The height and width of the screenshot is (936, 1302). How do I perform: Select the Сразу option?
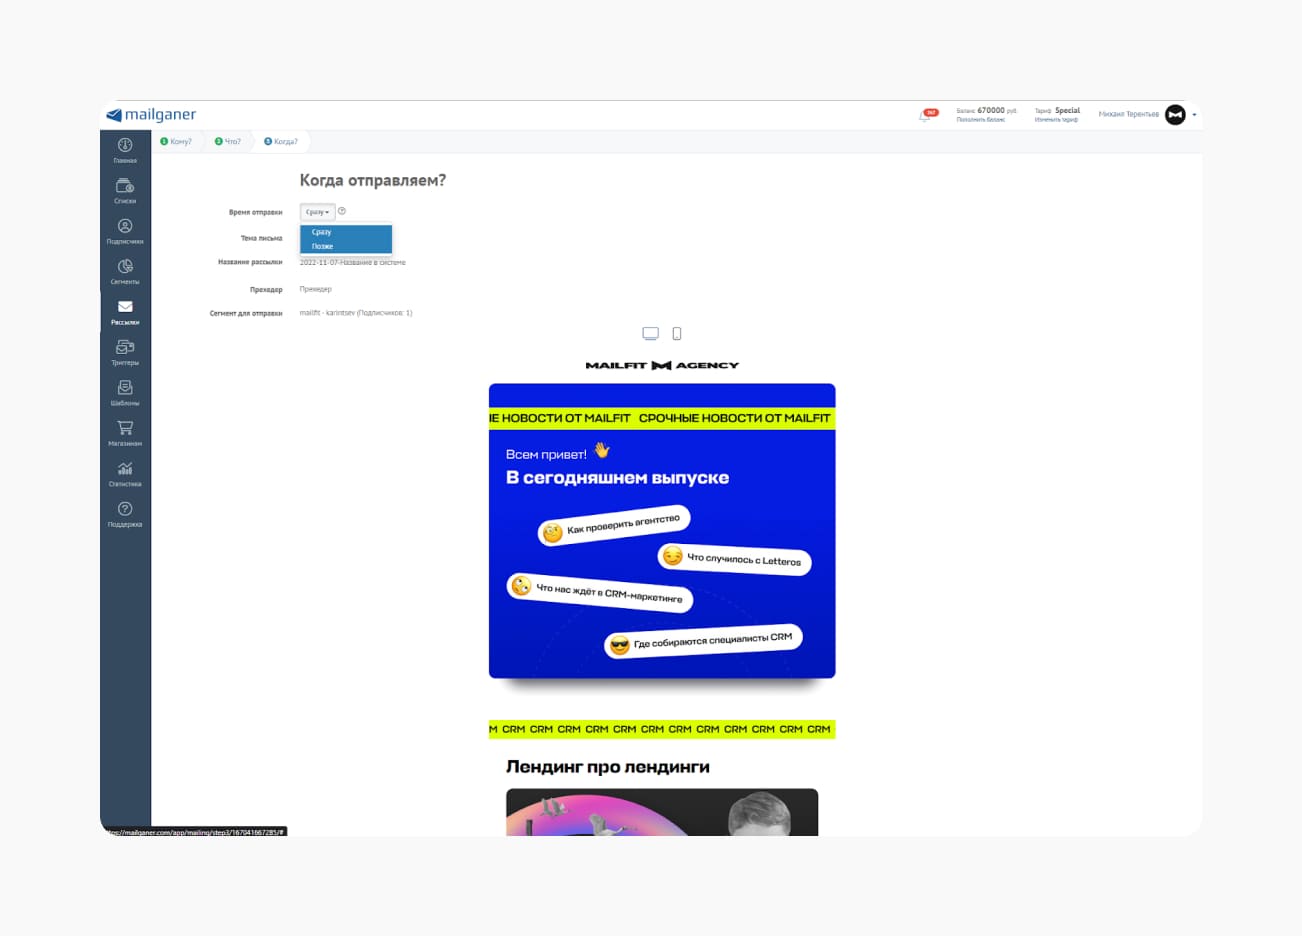[346, 232]
